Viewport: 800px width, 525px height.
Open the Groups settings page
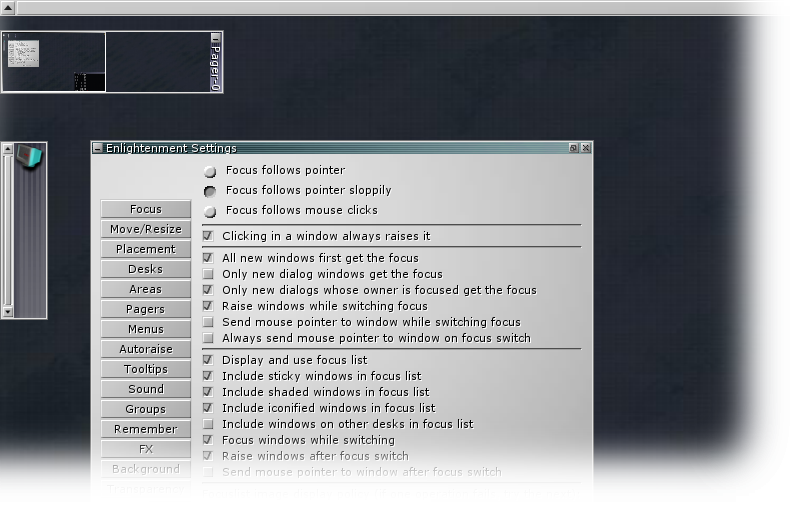pos(146,409)
